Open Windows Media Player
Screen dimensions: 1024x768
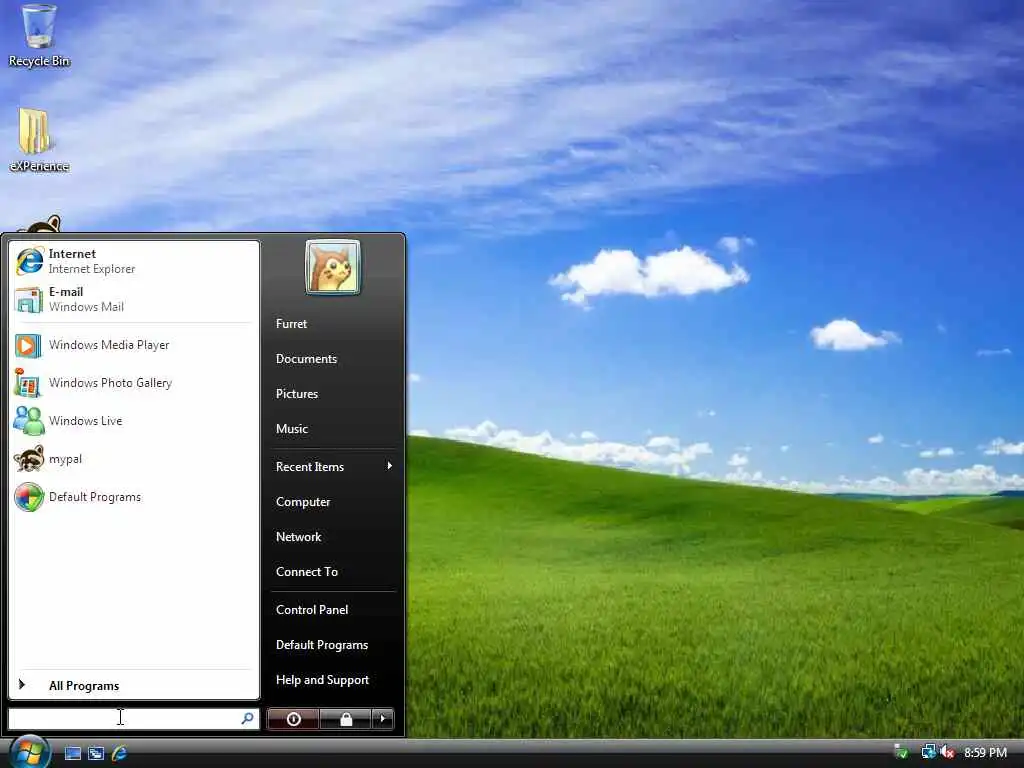[x=134, y=345]
